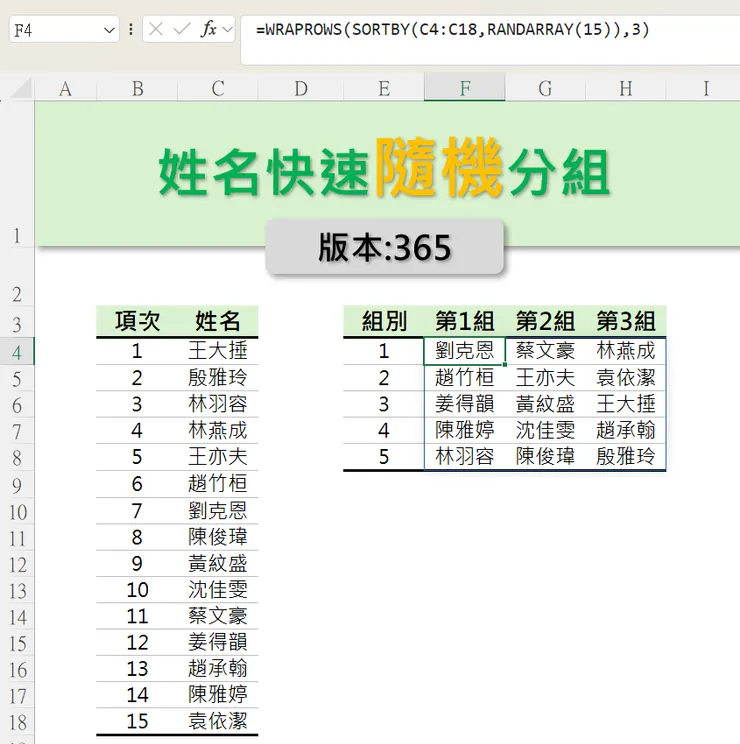
Task: Select cell 蔡文豪 in group table
Action: tap(545, 351)
